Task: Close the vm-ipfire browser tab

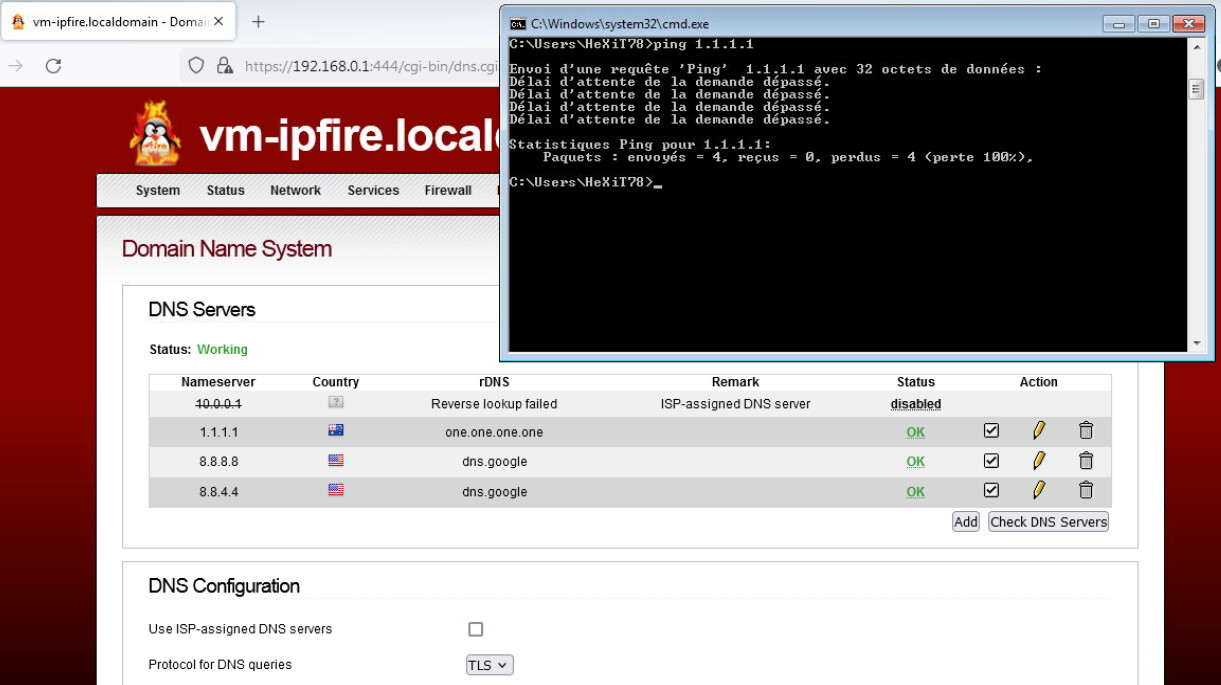Action: tap(219, 21)
